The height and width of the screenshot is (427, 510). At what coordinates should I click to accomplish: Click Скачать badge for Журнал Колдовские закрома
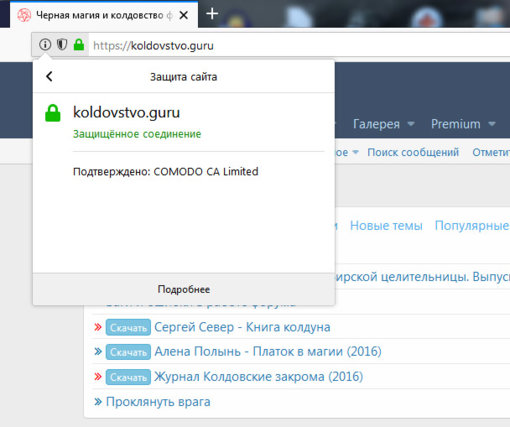128,377
